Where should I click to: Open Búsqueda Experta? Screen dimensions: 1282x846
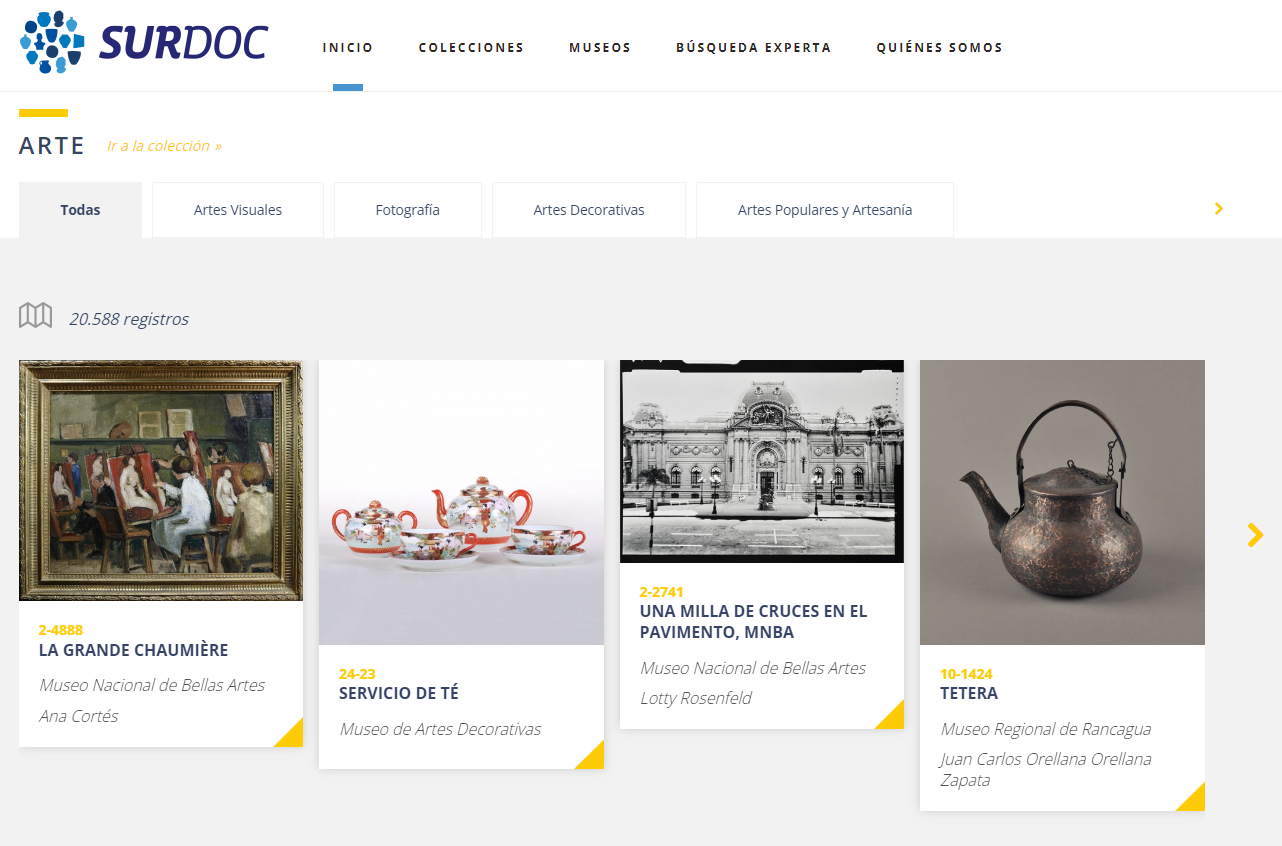tap(753, 48)
